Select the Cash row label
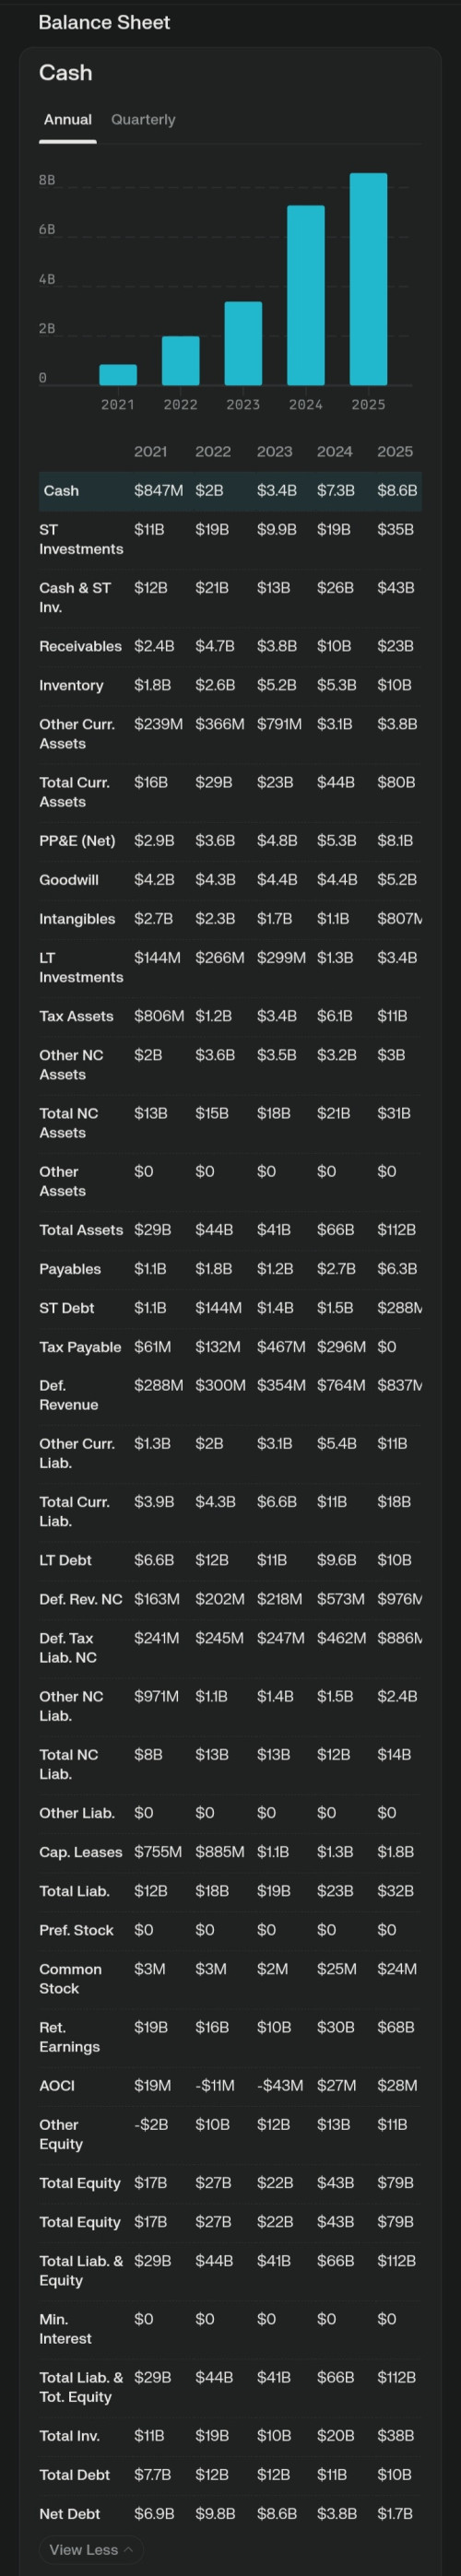Screen dimensions: 461x2576 click(61, 490)
